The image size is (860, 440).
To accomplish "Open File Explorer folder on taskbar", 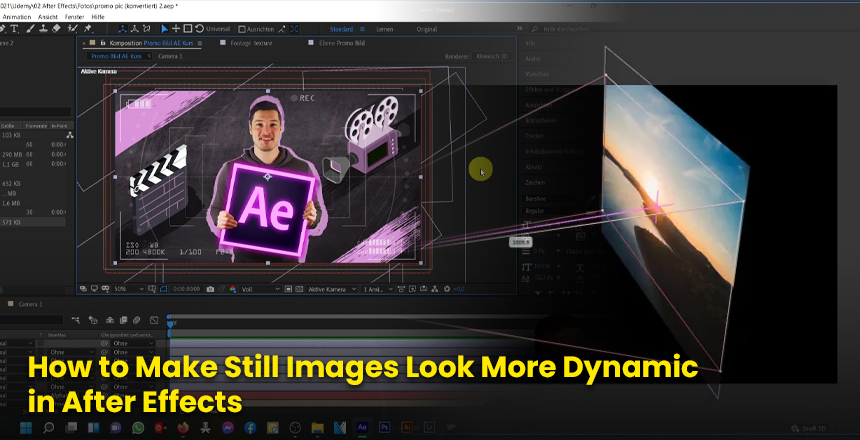I will [x=317, y=427].
